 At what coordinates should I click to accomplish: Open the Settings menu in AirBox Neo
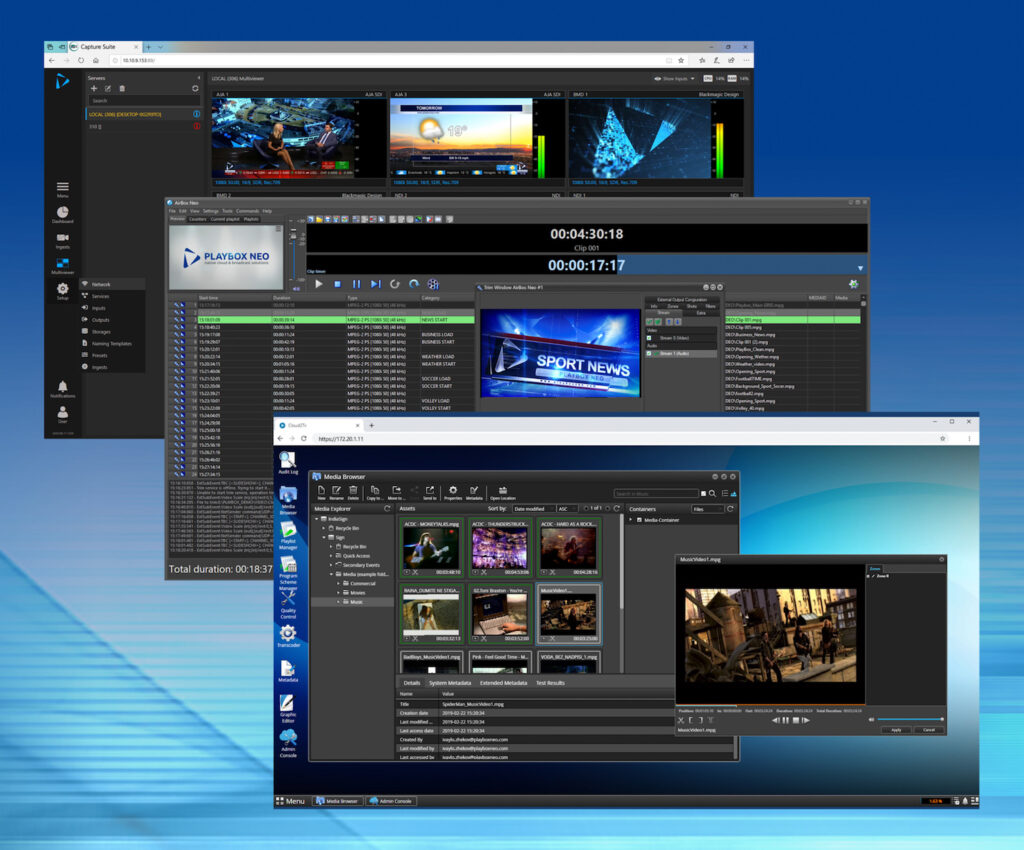click(210, 211)
